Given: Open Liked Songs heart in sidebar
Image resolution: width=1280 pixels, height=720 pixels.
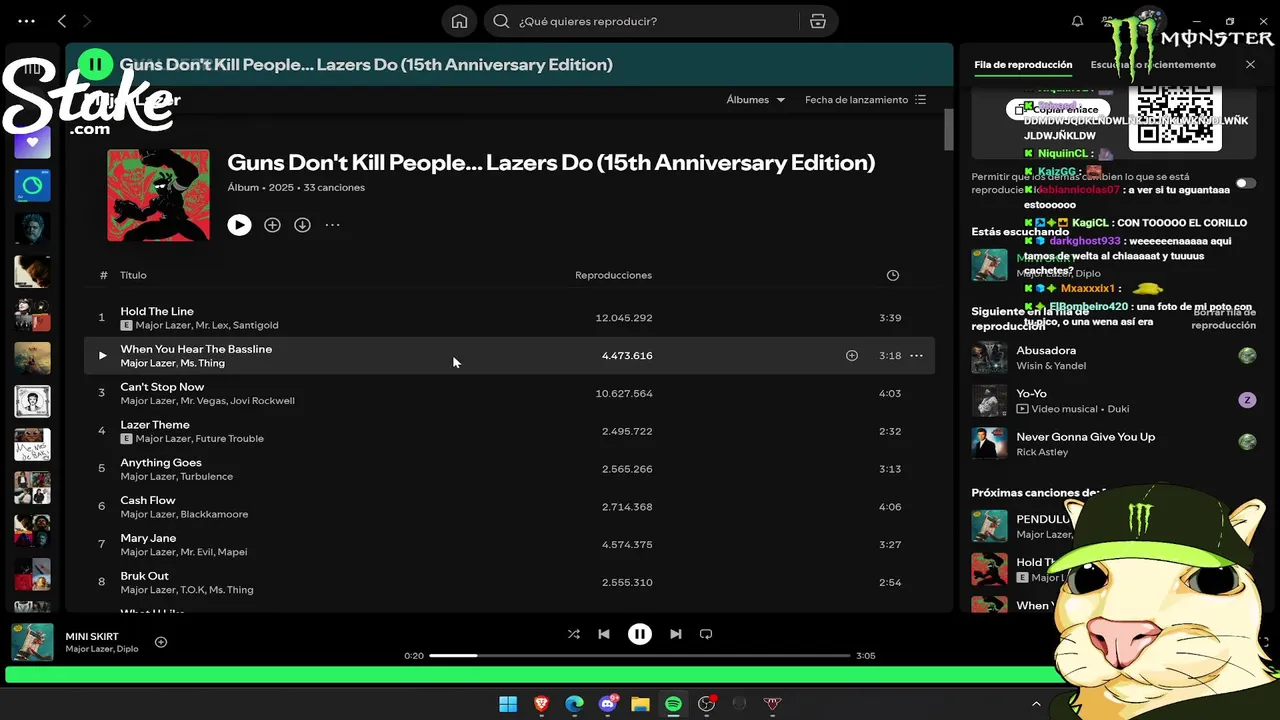Looking at the screenshot, I should pos(32,143).
